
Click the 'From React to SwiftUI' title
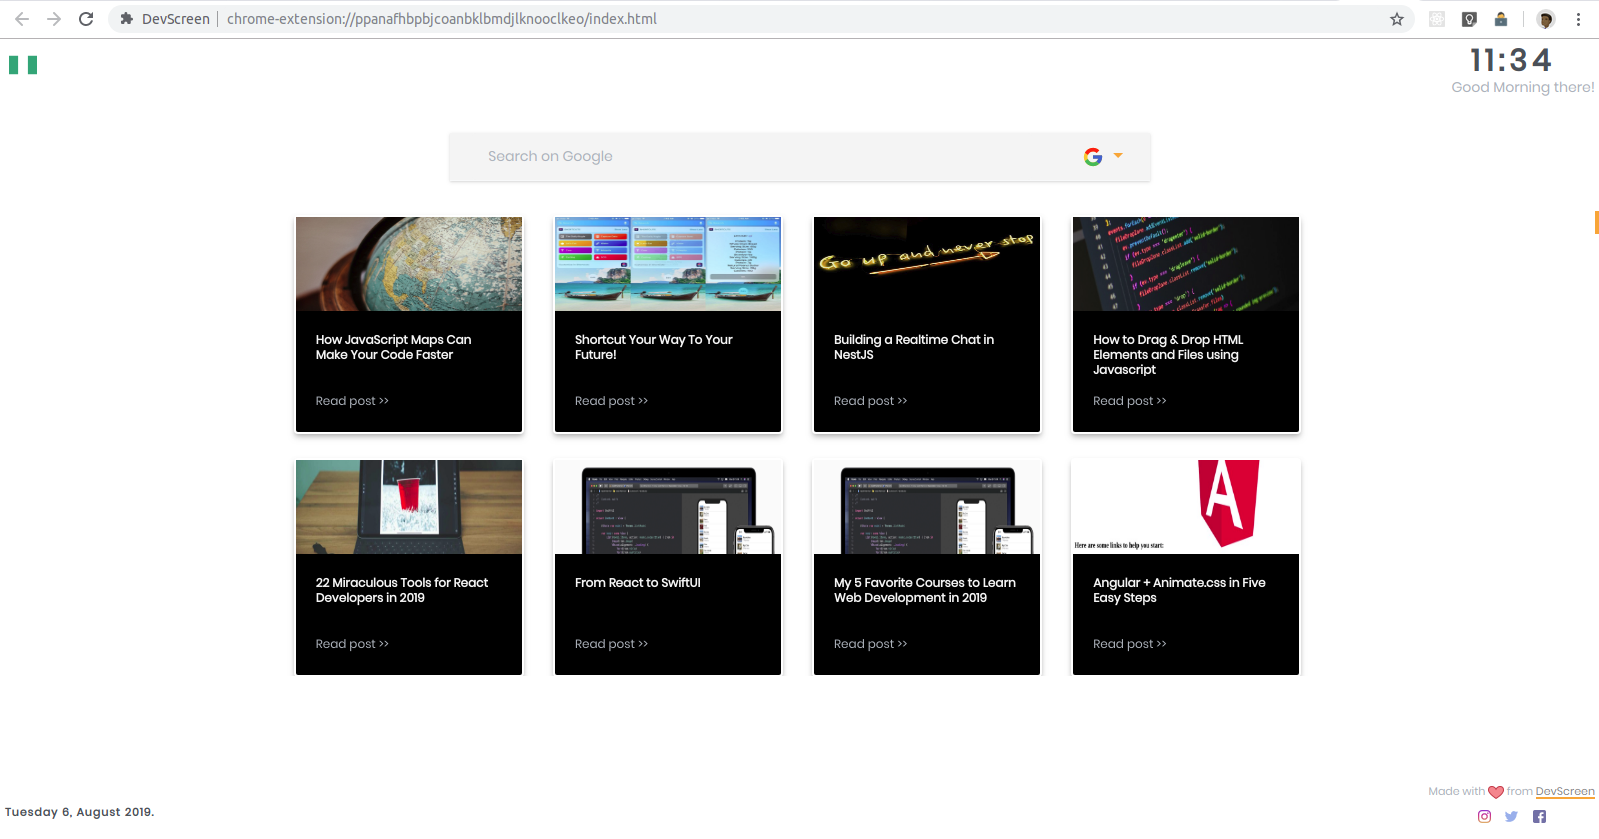(x=638, y=583)
